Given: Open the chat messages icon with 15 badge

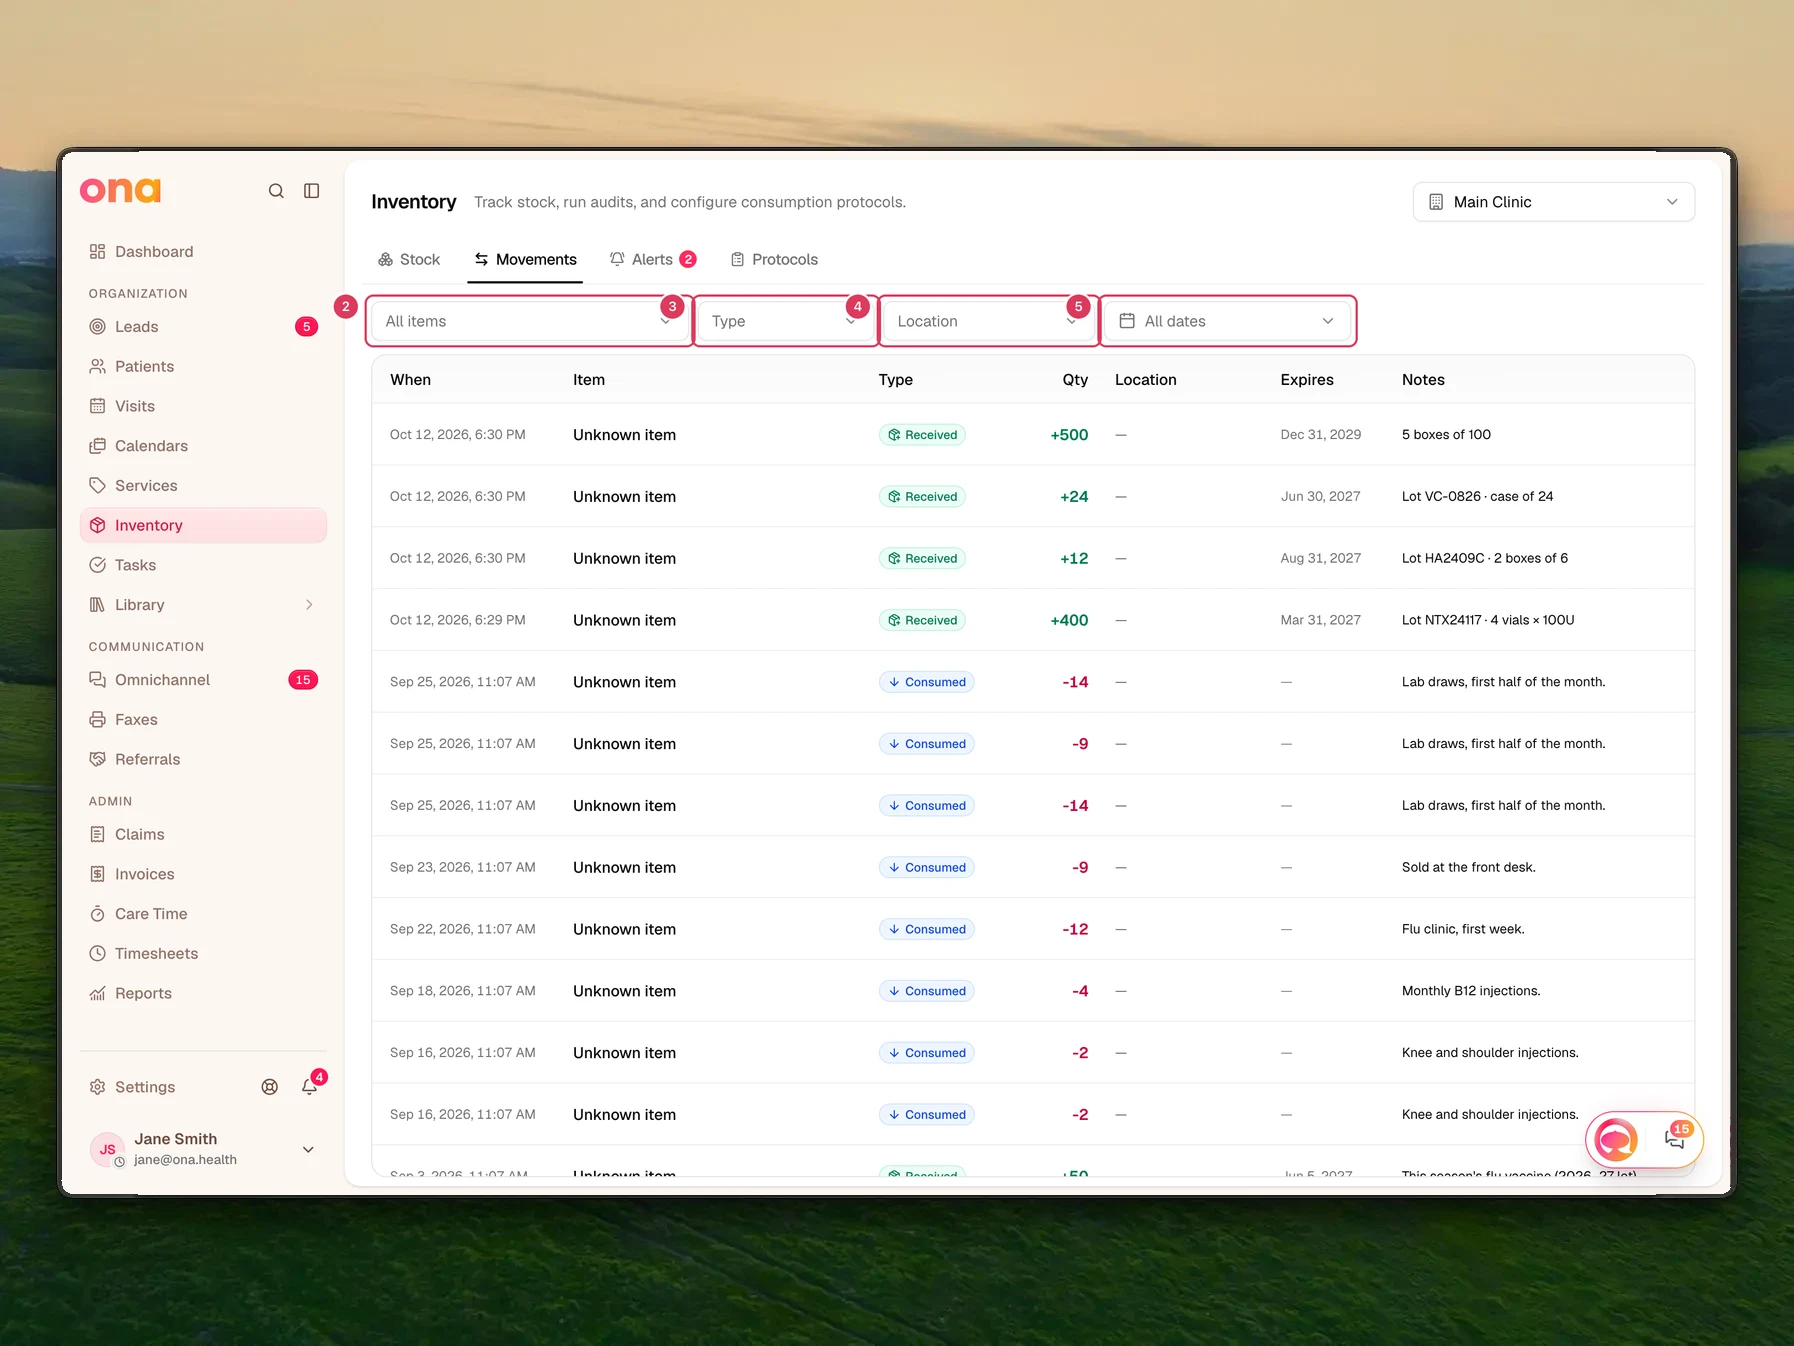Looking at the screenshot, I should [1675, 1139].
